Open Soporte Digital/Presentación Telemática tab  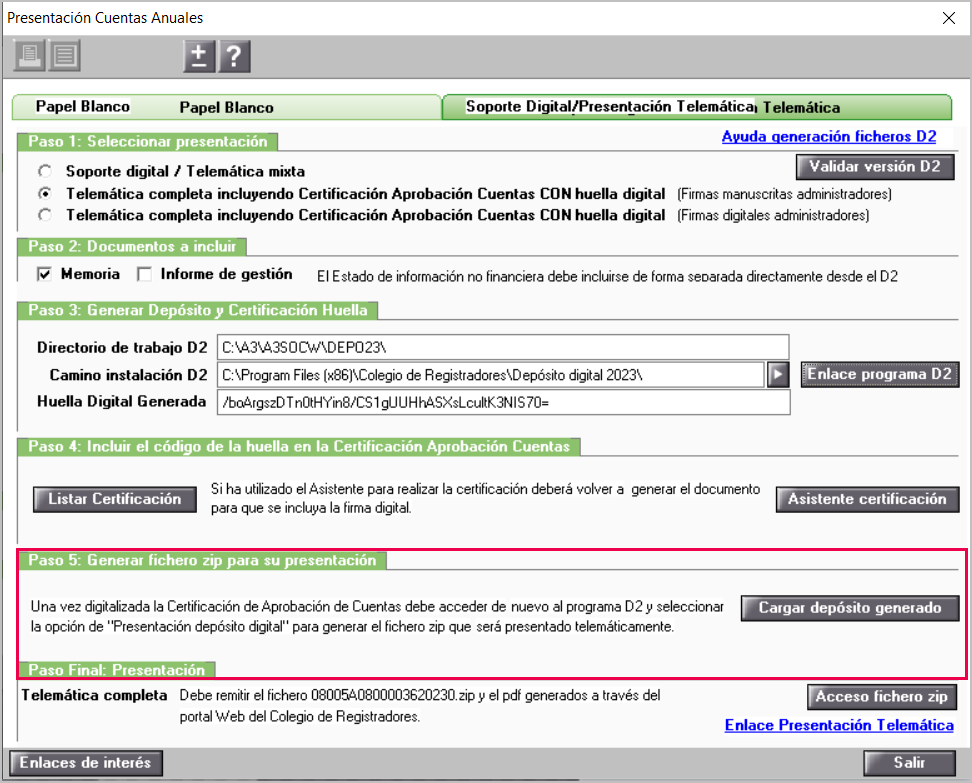coord(695,107)
